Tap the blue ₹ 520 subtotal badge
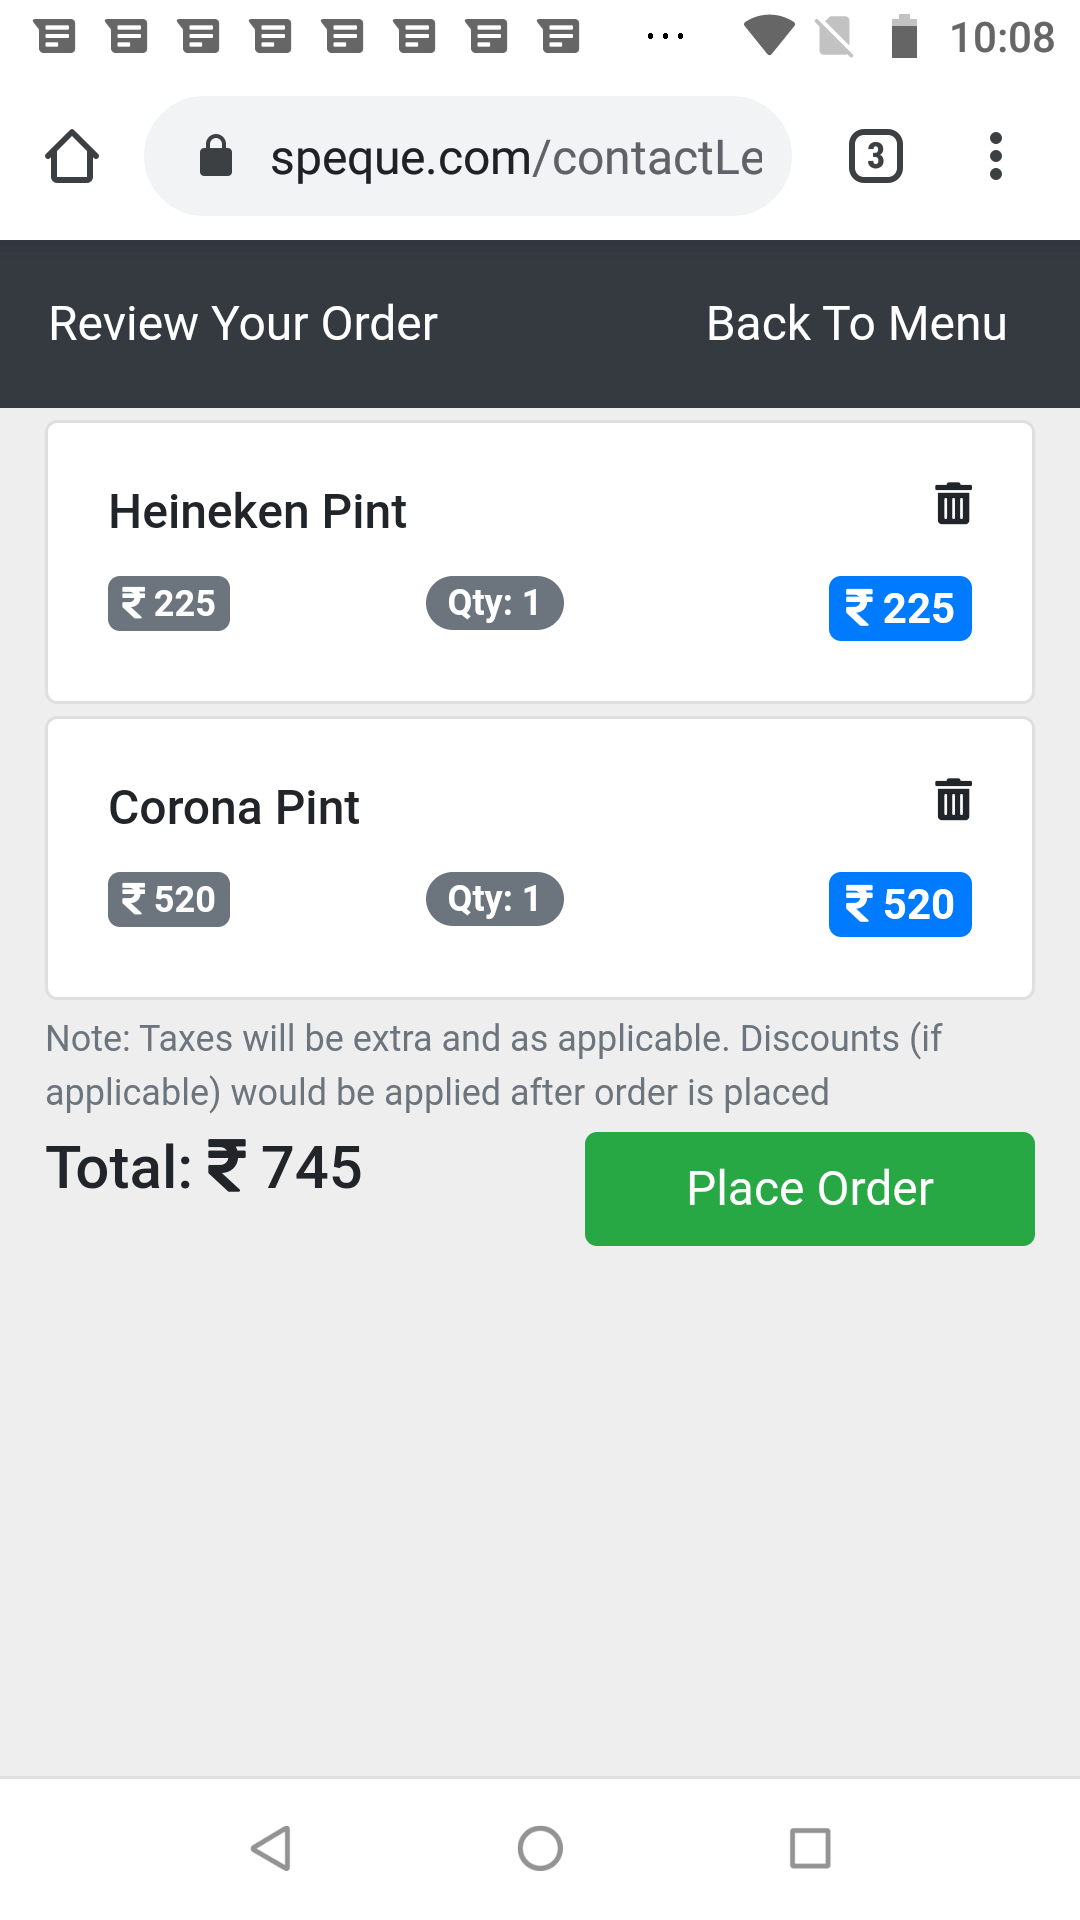1080x1920 pixels. [x=899, y=904]
